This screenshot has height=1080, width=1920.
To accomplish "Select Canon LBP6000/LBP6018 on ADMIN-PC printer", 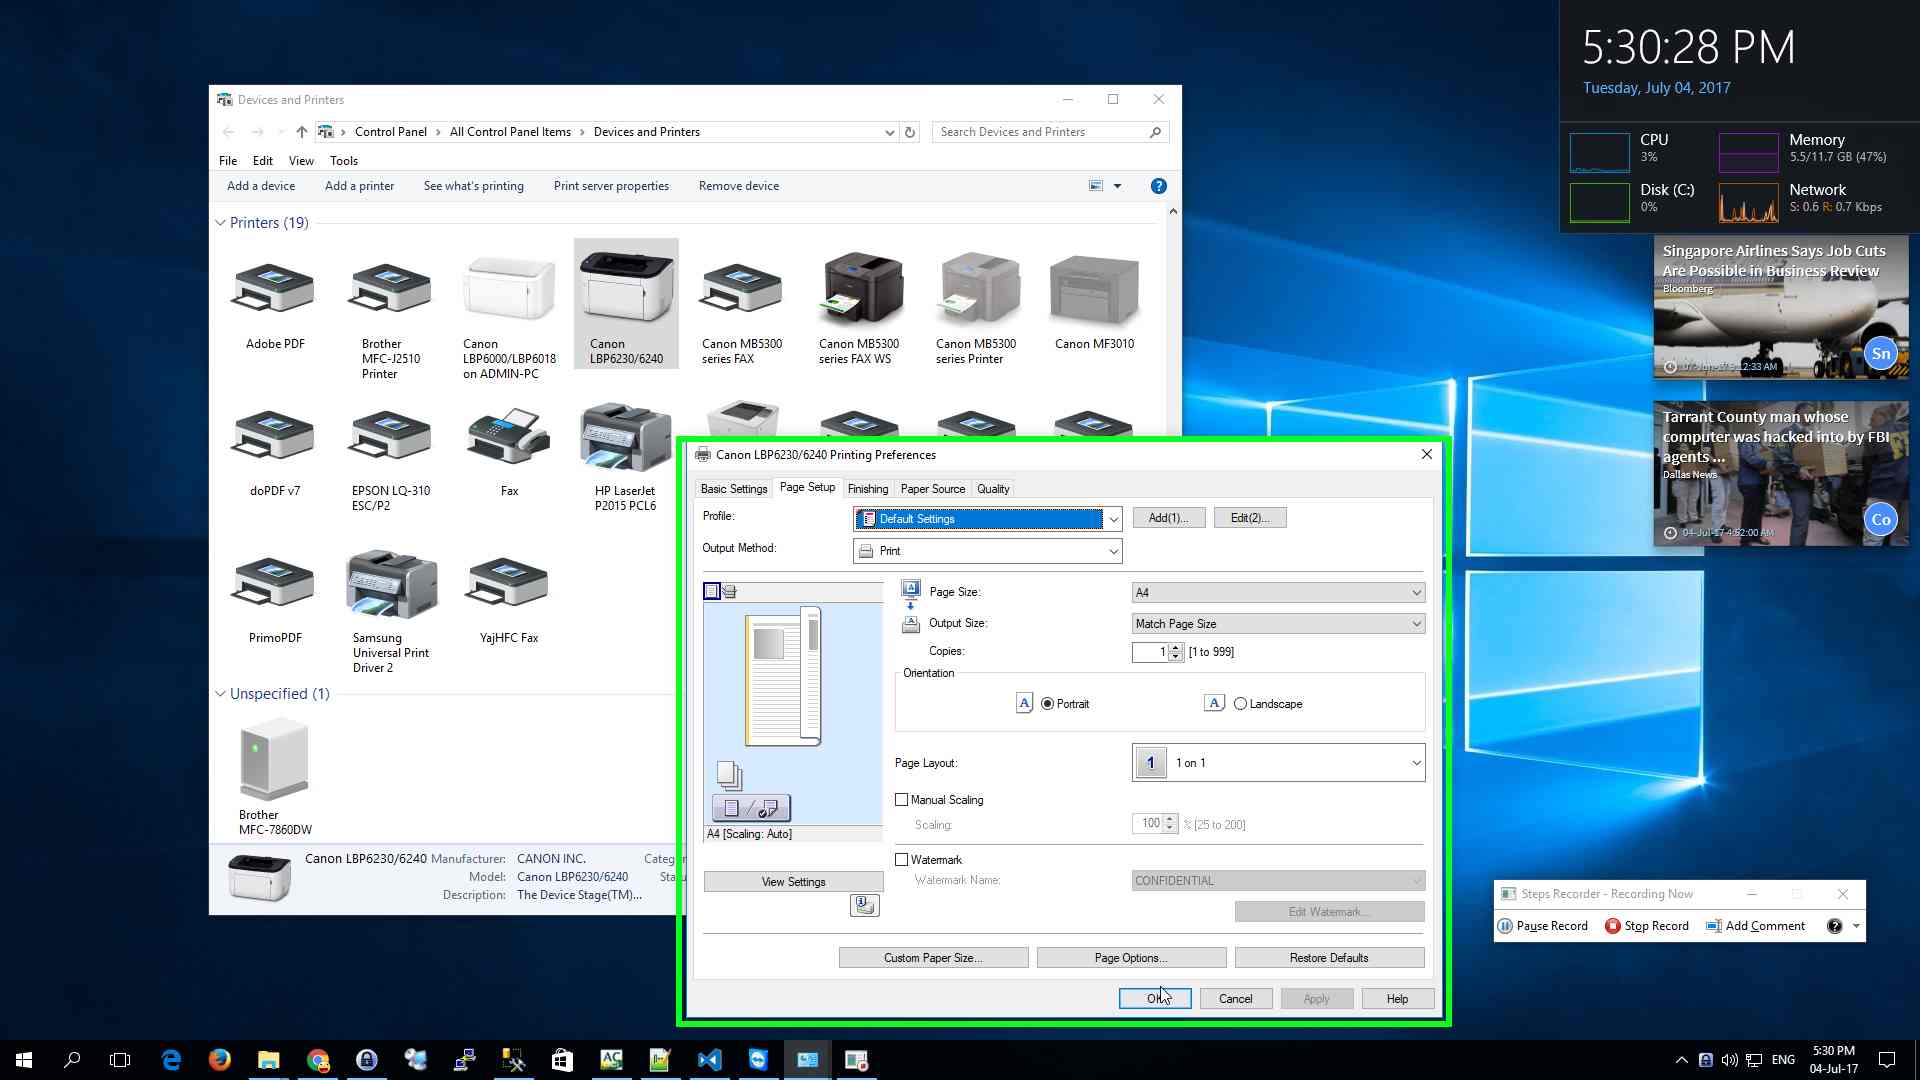I will coord(508,290).
